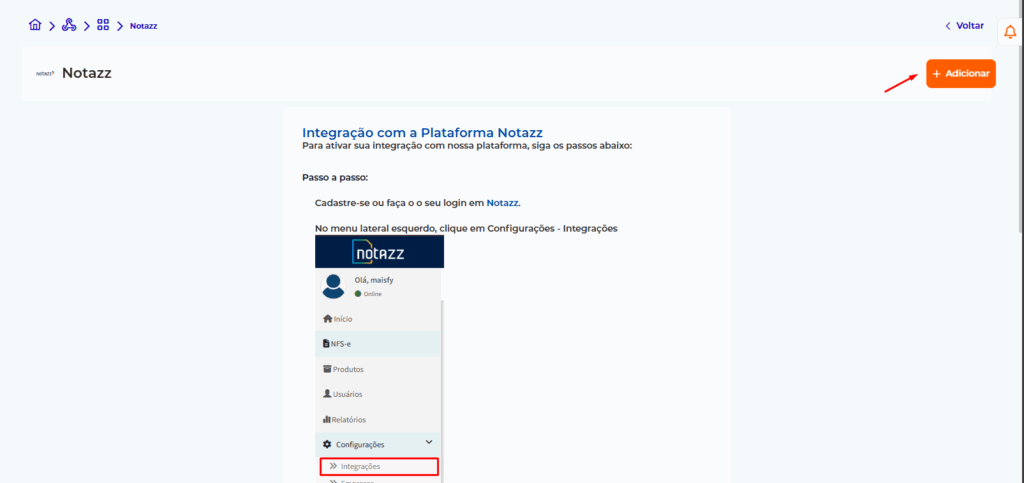
Task: Select the Notazz breadcrumb label
Action: [x=144, y=26]
